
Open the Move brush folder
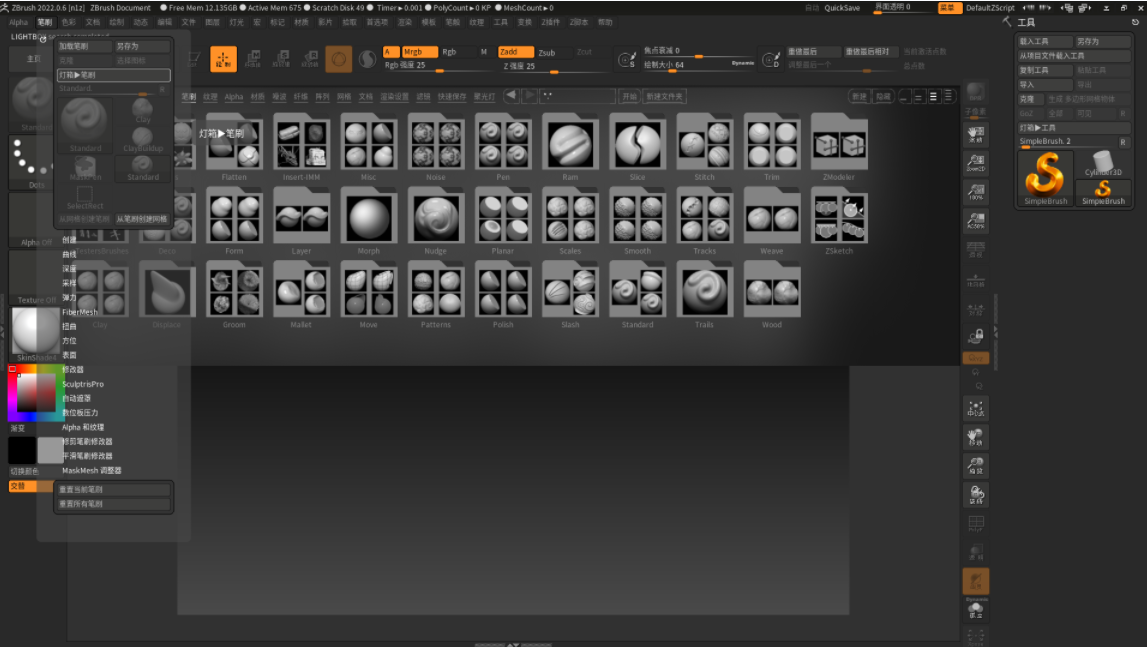click(x=368, y=295)
